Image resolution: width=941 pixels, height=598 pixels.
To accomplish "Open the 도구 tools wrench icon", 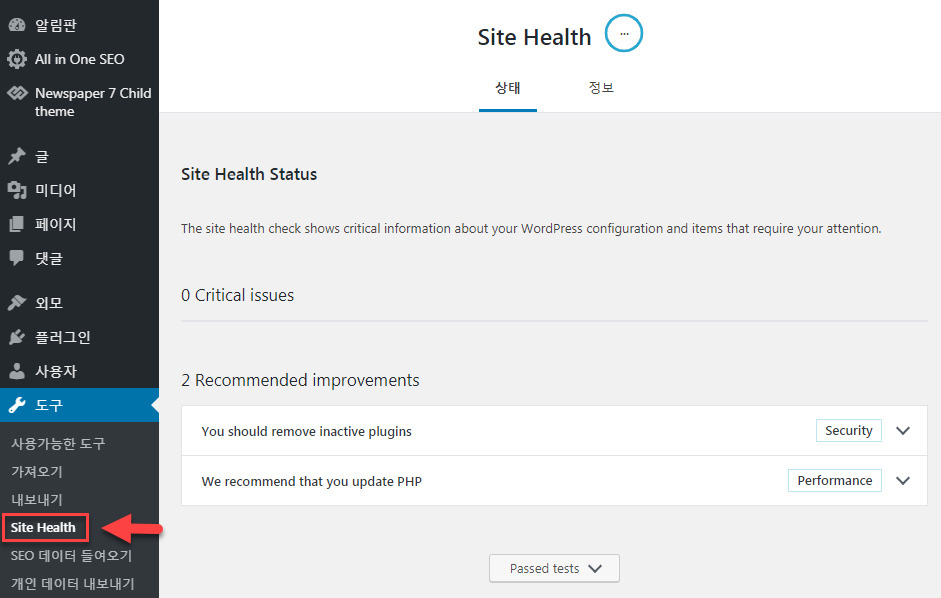I will pyautogui.click(x=17, y=405).
